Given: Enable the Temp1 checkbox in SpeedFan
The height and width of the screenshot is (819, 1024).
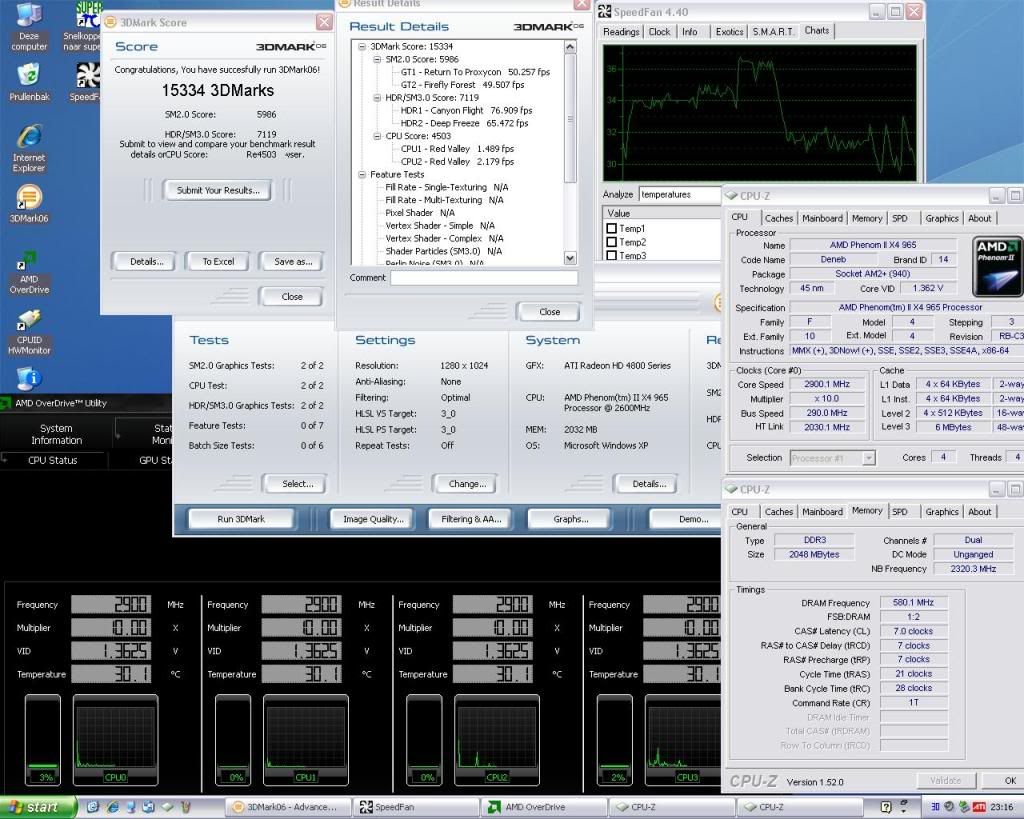Looking at the screenshot, I should (x=611, y=229).
